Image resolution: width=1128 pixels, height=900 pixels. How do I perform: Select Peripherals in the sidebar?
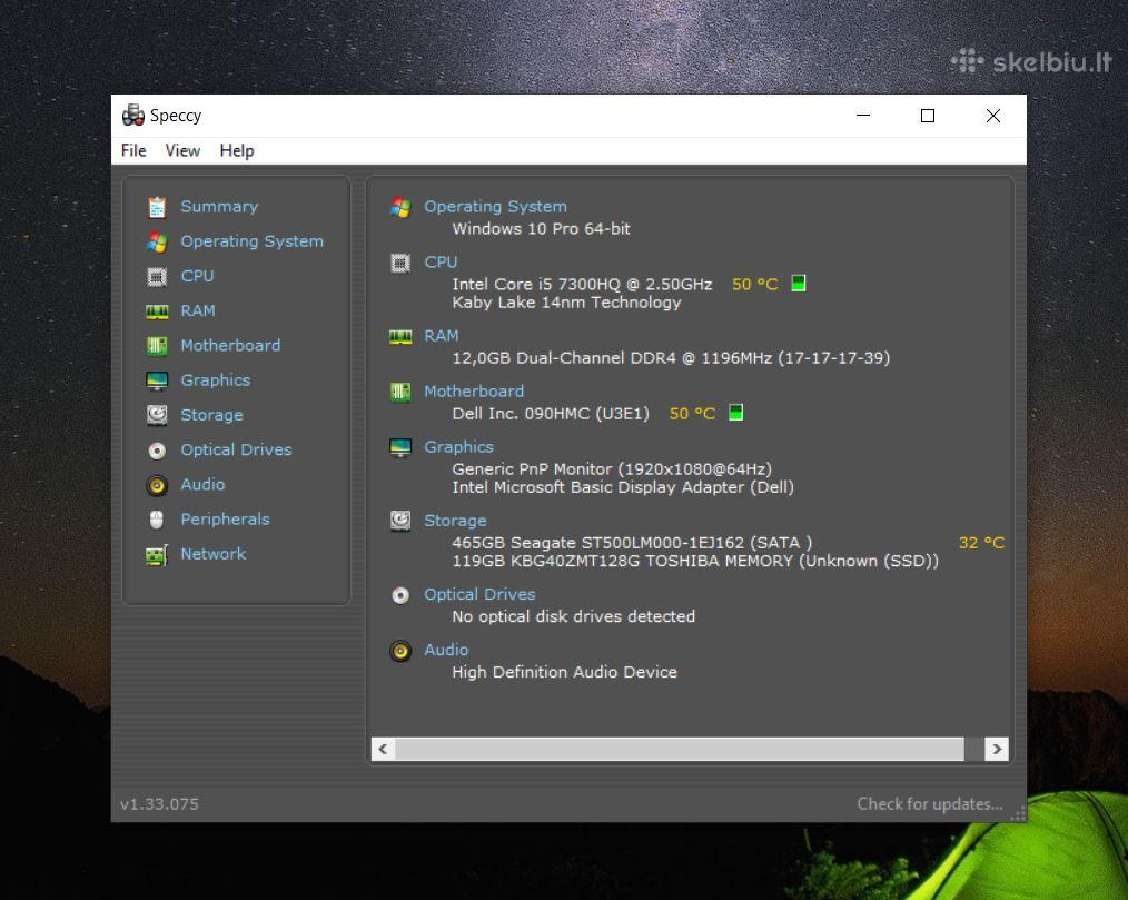(x=224, y=519)
